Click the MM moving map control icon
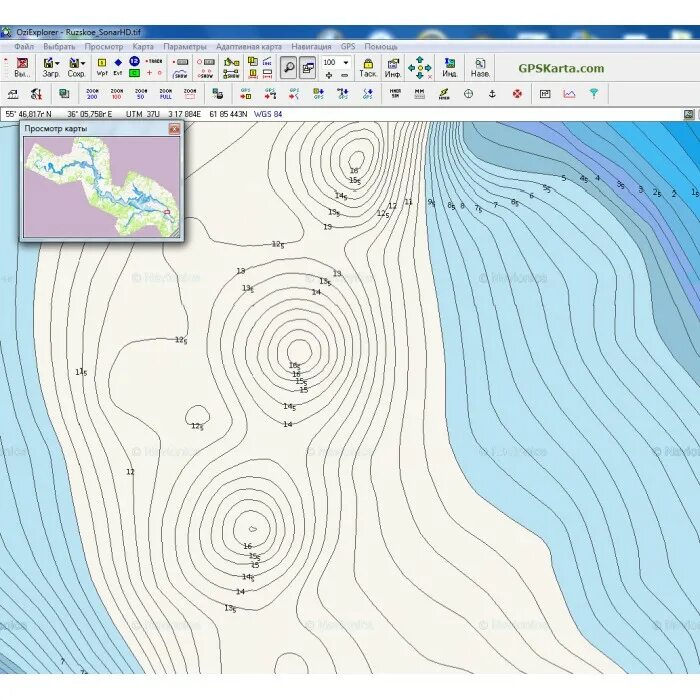This screenshot has width=700, height=700. pos(419,93)
